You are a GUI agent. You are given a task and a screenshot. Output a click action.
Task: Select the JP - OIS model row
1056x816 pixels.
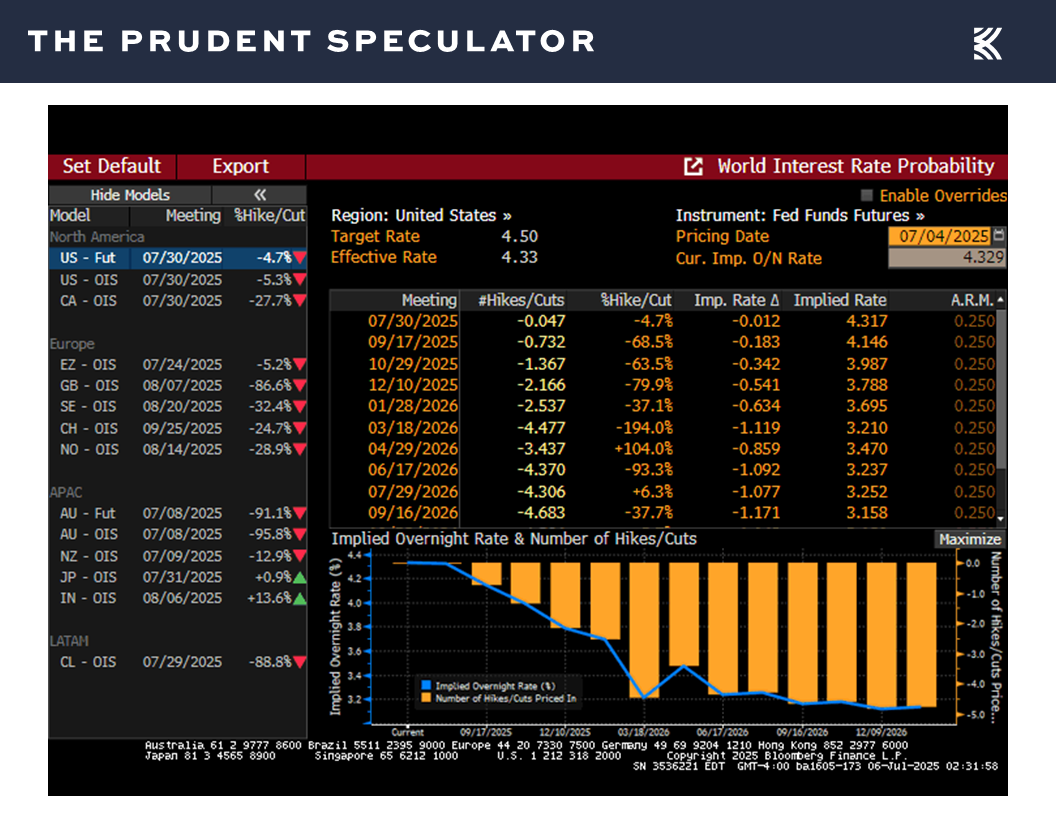click(x=178, y=577)
